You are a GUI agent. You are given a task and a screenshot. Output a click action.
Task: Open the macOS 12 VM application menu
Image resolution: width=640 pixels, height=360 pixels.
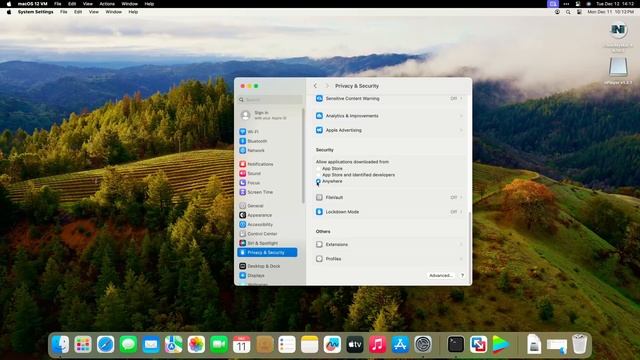[x=33, y=4]
